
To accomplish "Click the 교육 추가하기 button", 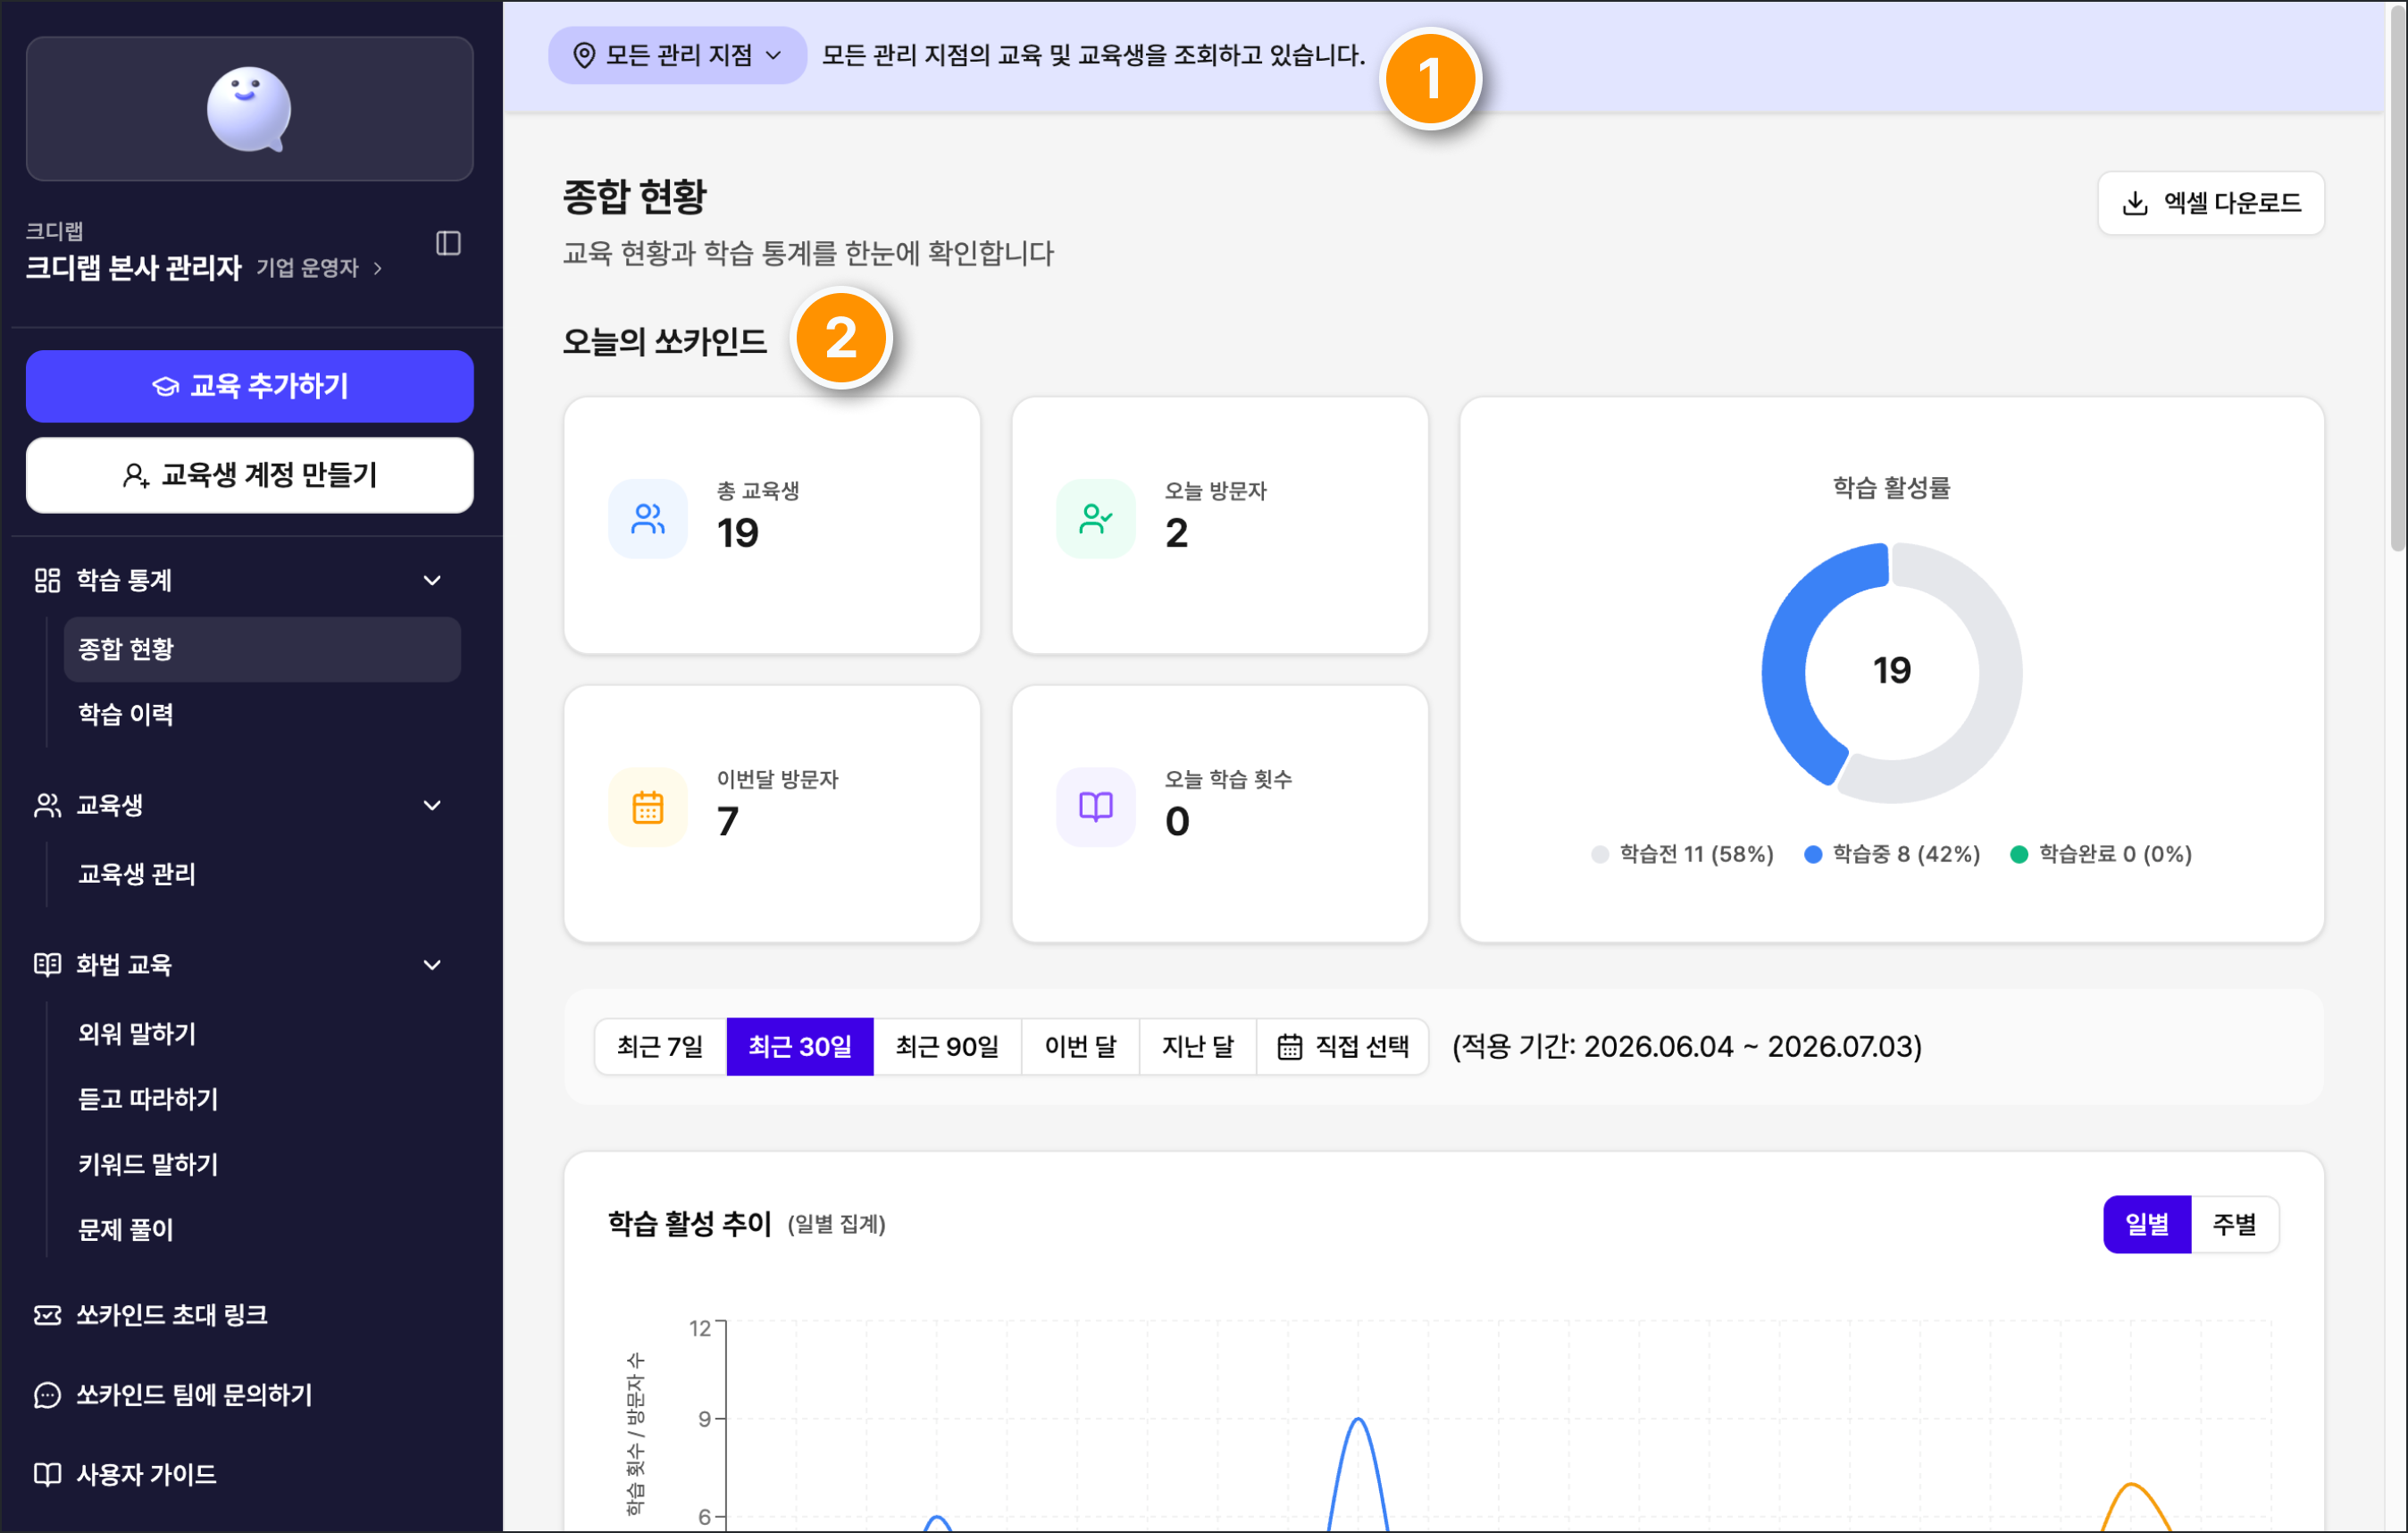I will (249, 386).
